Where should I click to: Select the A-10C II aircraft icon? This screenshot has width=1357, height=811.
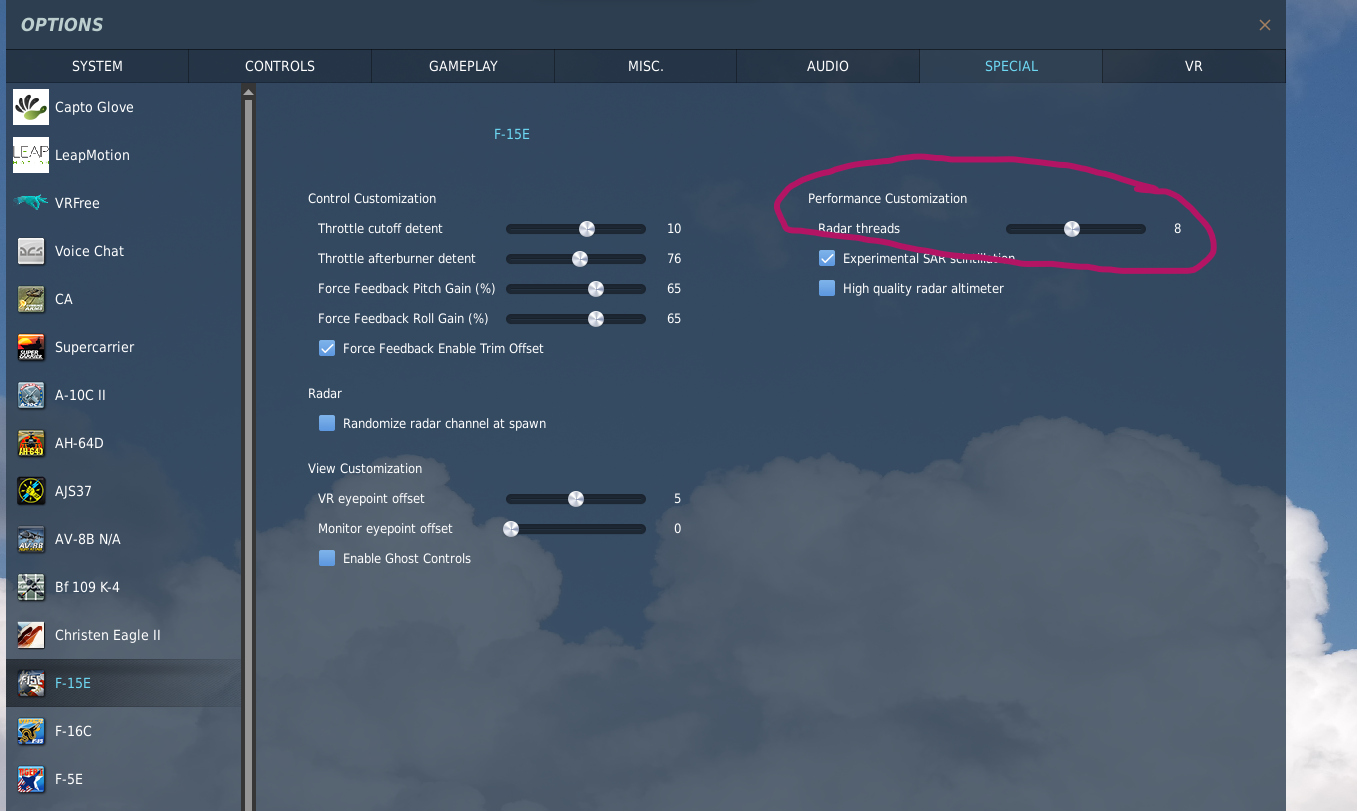coord(31,395)
